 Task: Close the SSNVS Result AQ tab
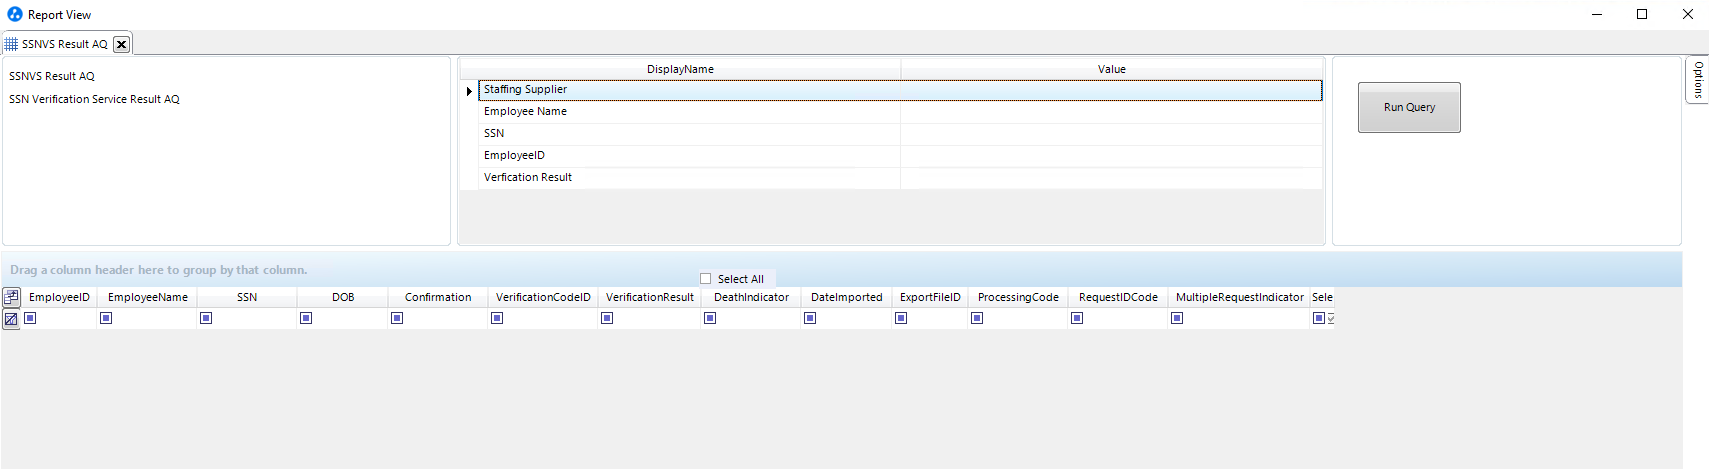click(x=121, y=44)
